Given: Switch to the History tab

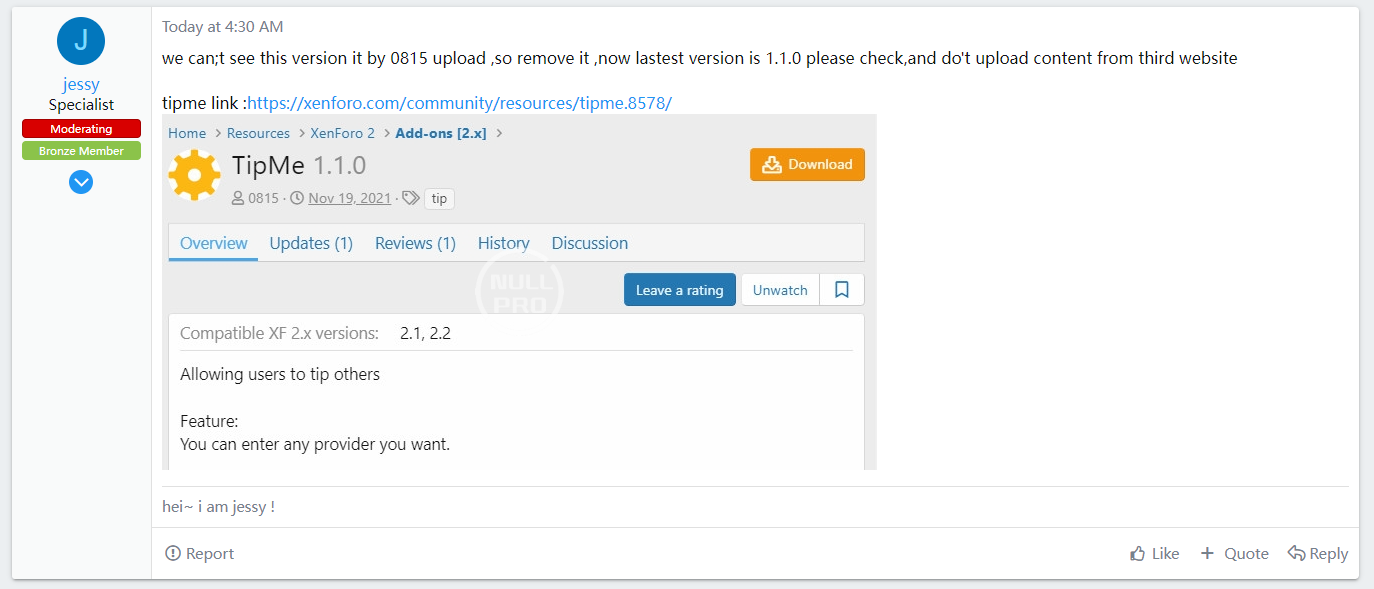Looking at the screenshot, I should tap(504, 243).
